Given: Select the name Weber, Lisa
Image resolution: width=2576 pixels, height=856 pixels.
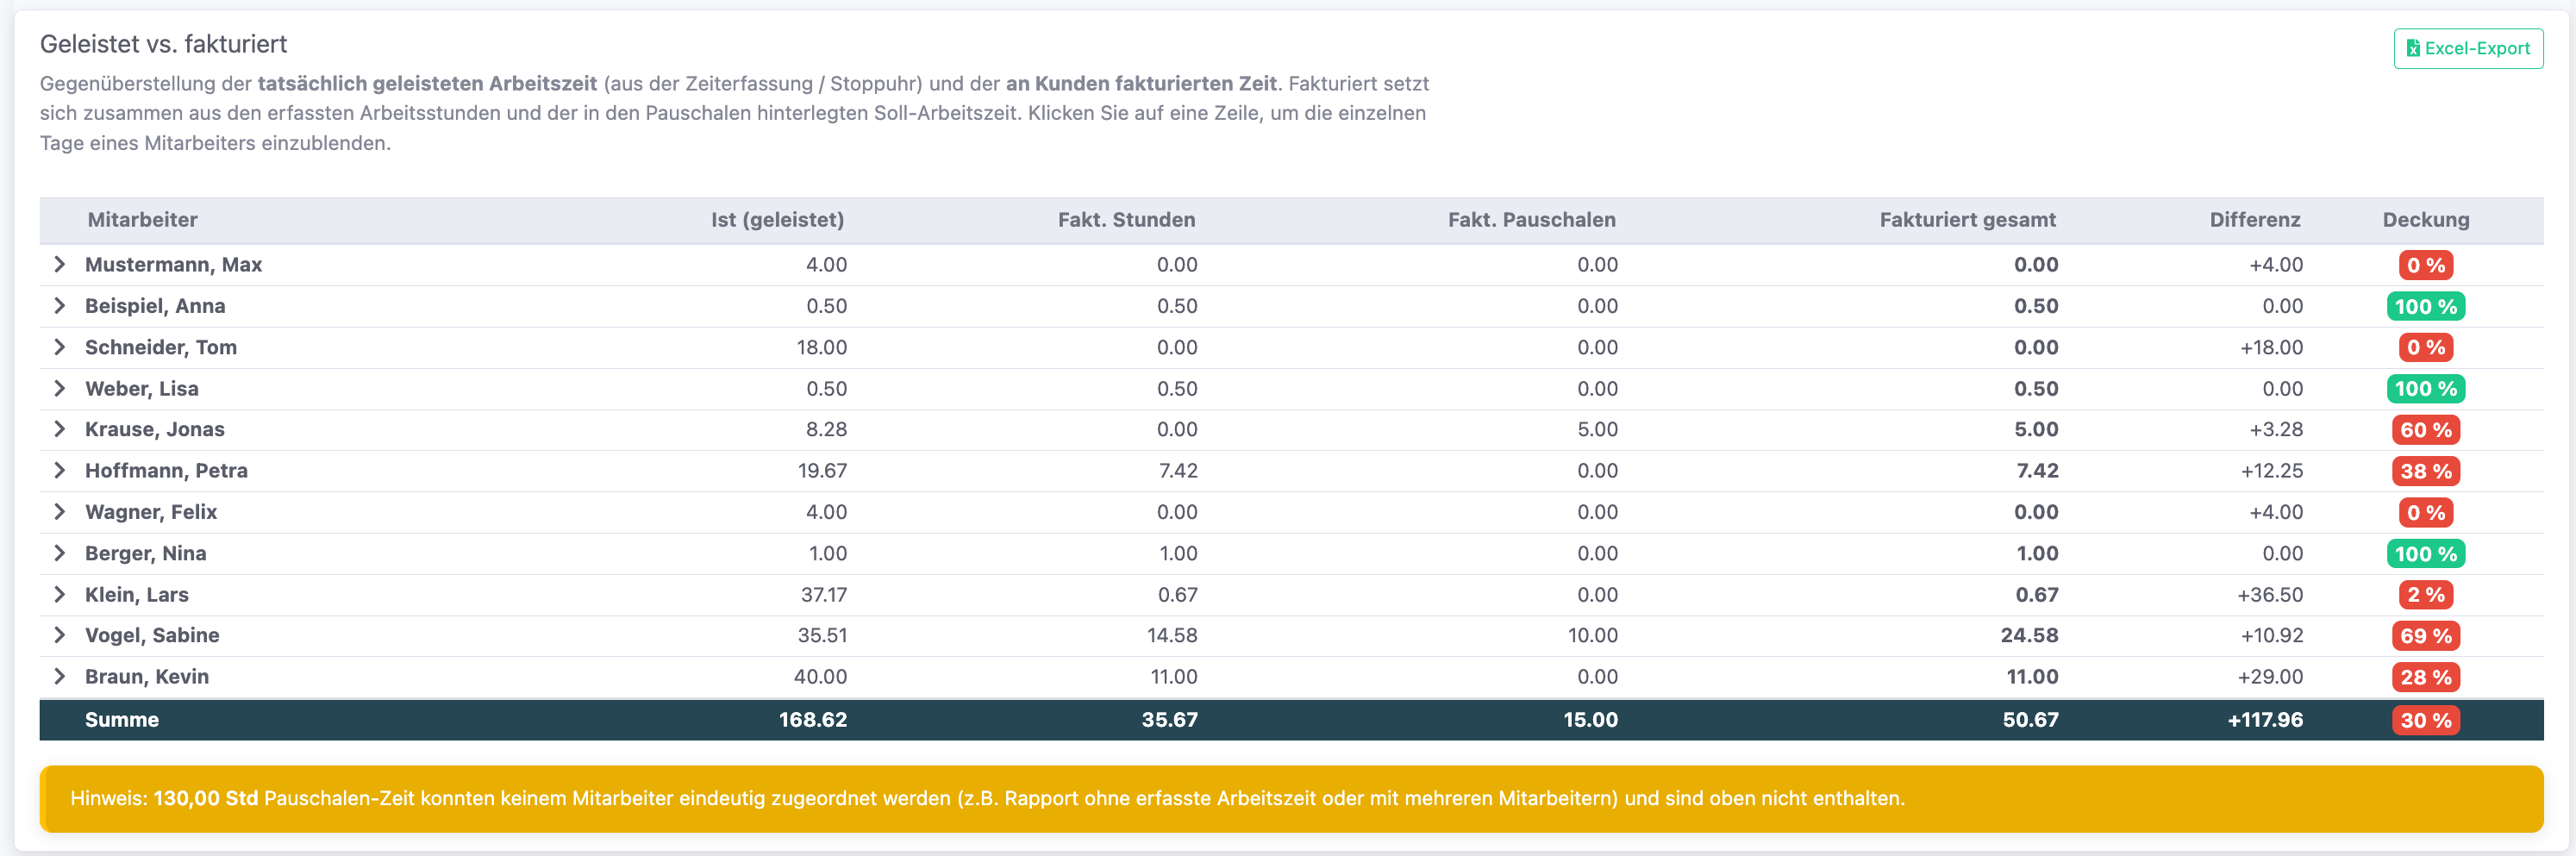Looking at the screenshot, I should [x=142, y=388].
